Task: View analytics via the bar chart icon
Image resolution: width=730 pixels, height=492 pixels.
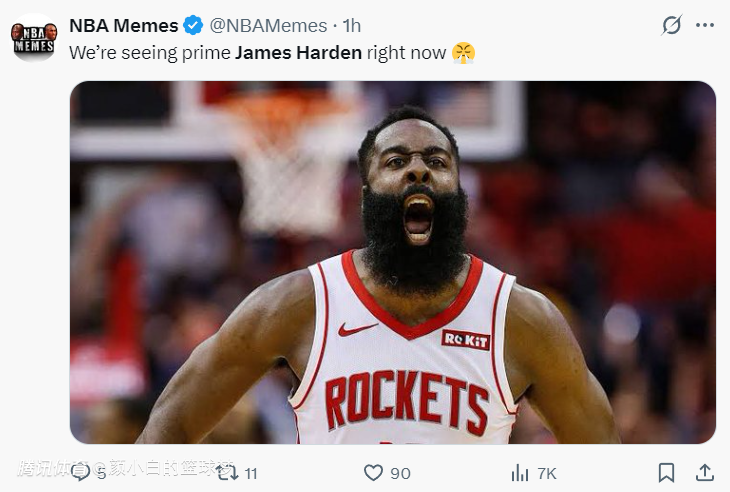Action: tap(520, 472)
